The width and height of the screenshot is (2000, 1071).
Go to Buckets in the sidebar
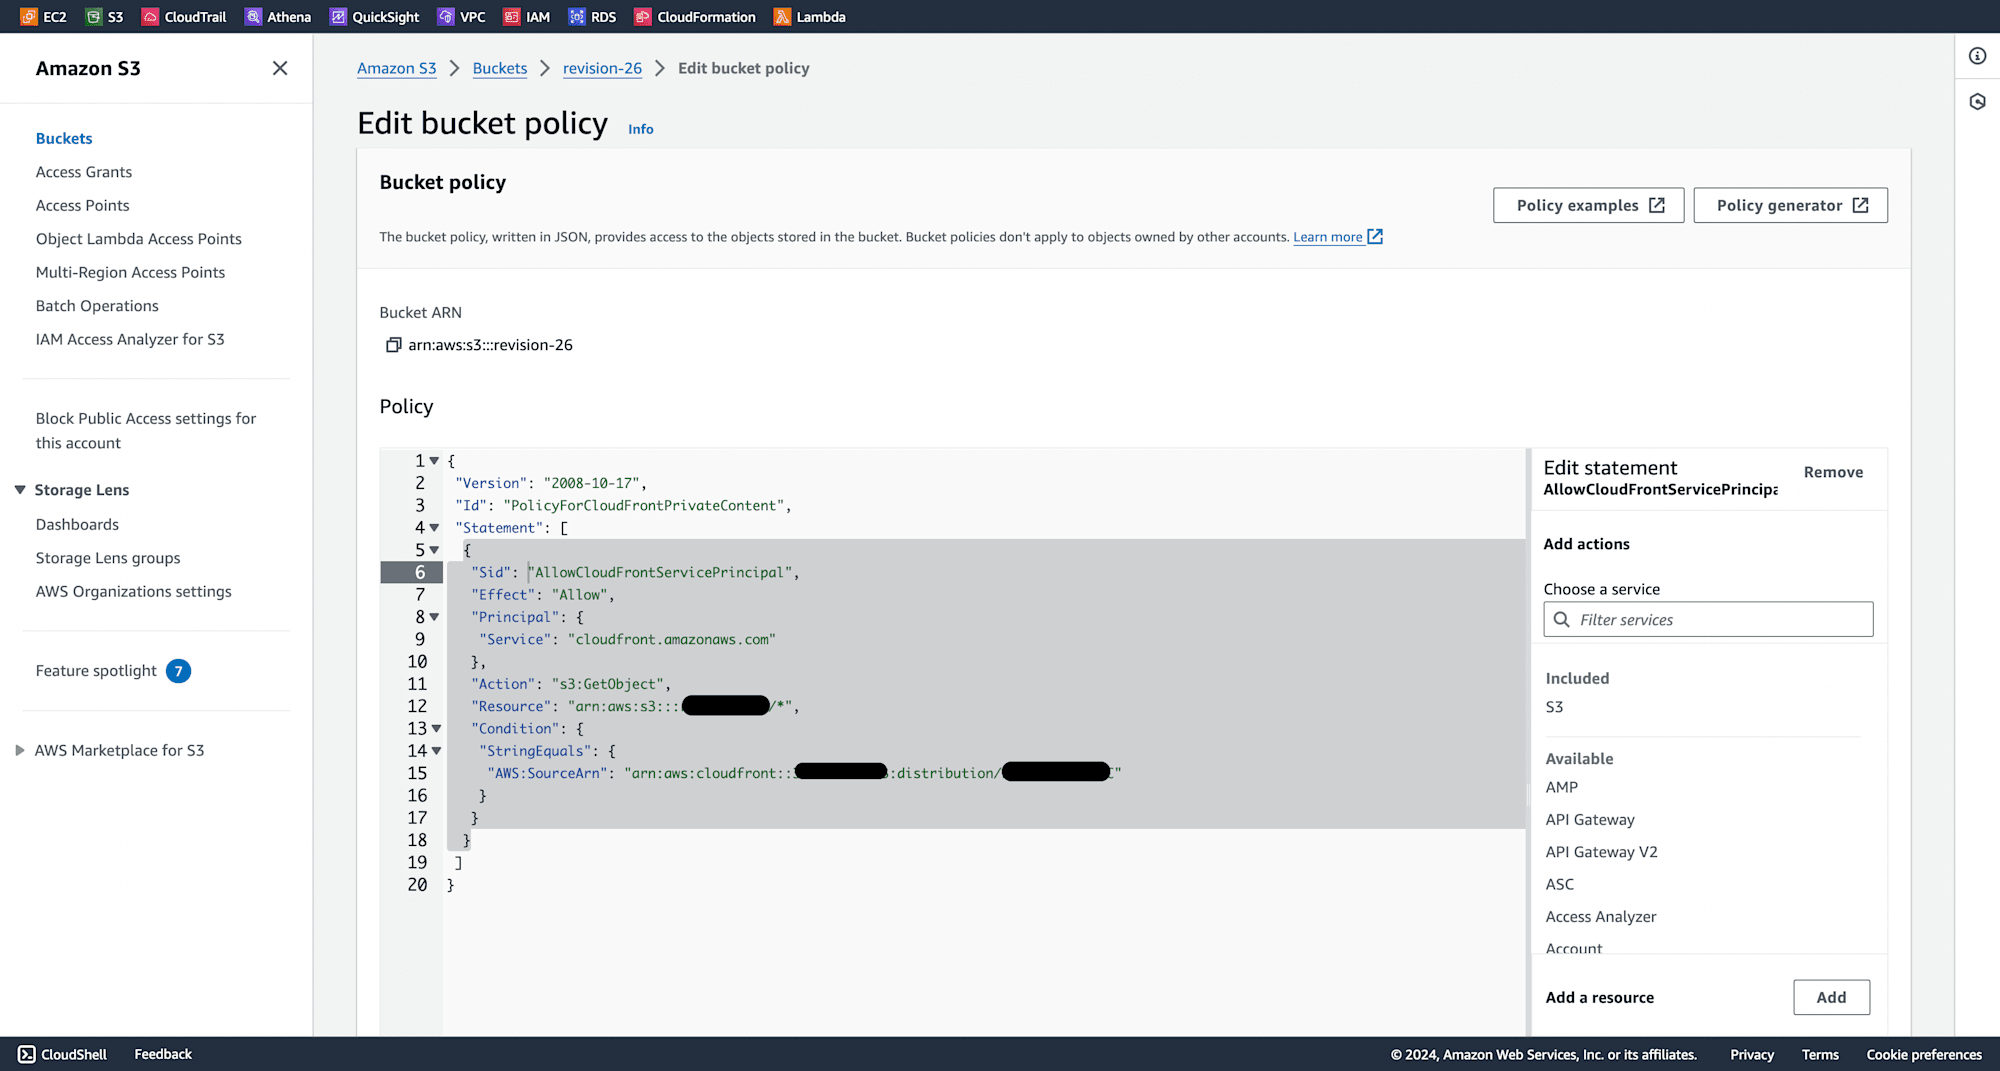[x=64, y=138]
